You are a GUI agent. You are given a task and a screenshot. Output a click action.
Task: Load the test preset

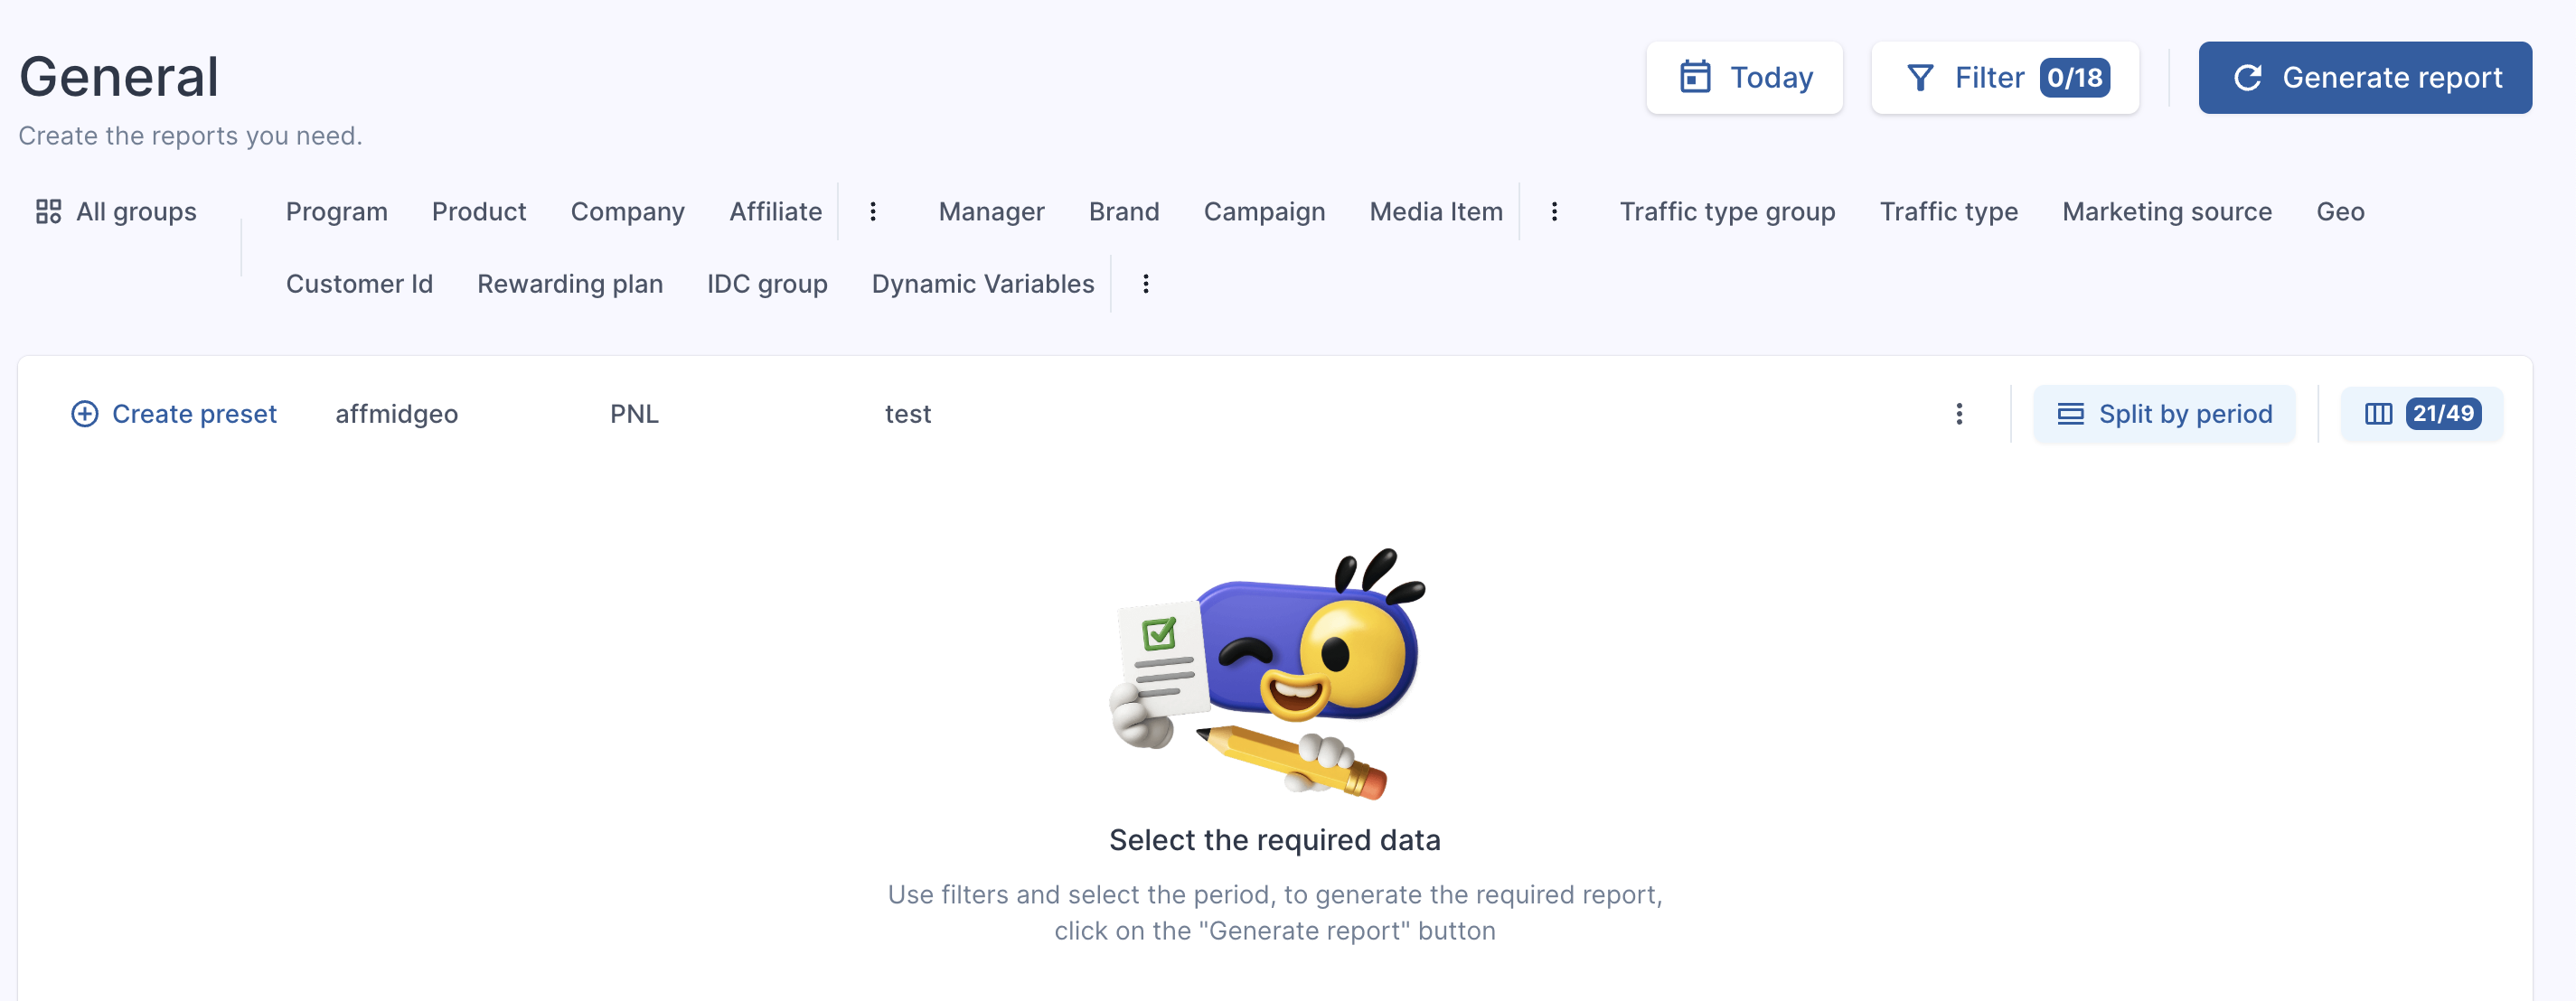coord(907,413)
